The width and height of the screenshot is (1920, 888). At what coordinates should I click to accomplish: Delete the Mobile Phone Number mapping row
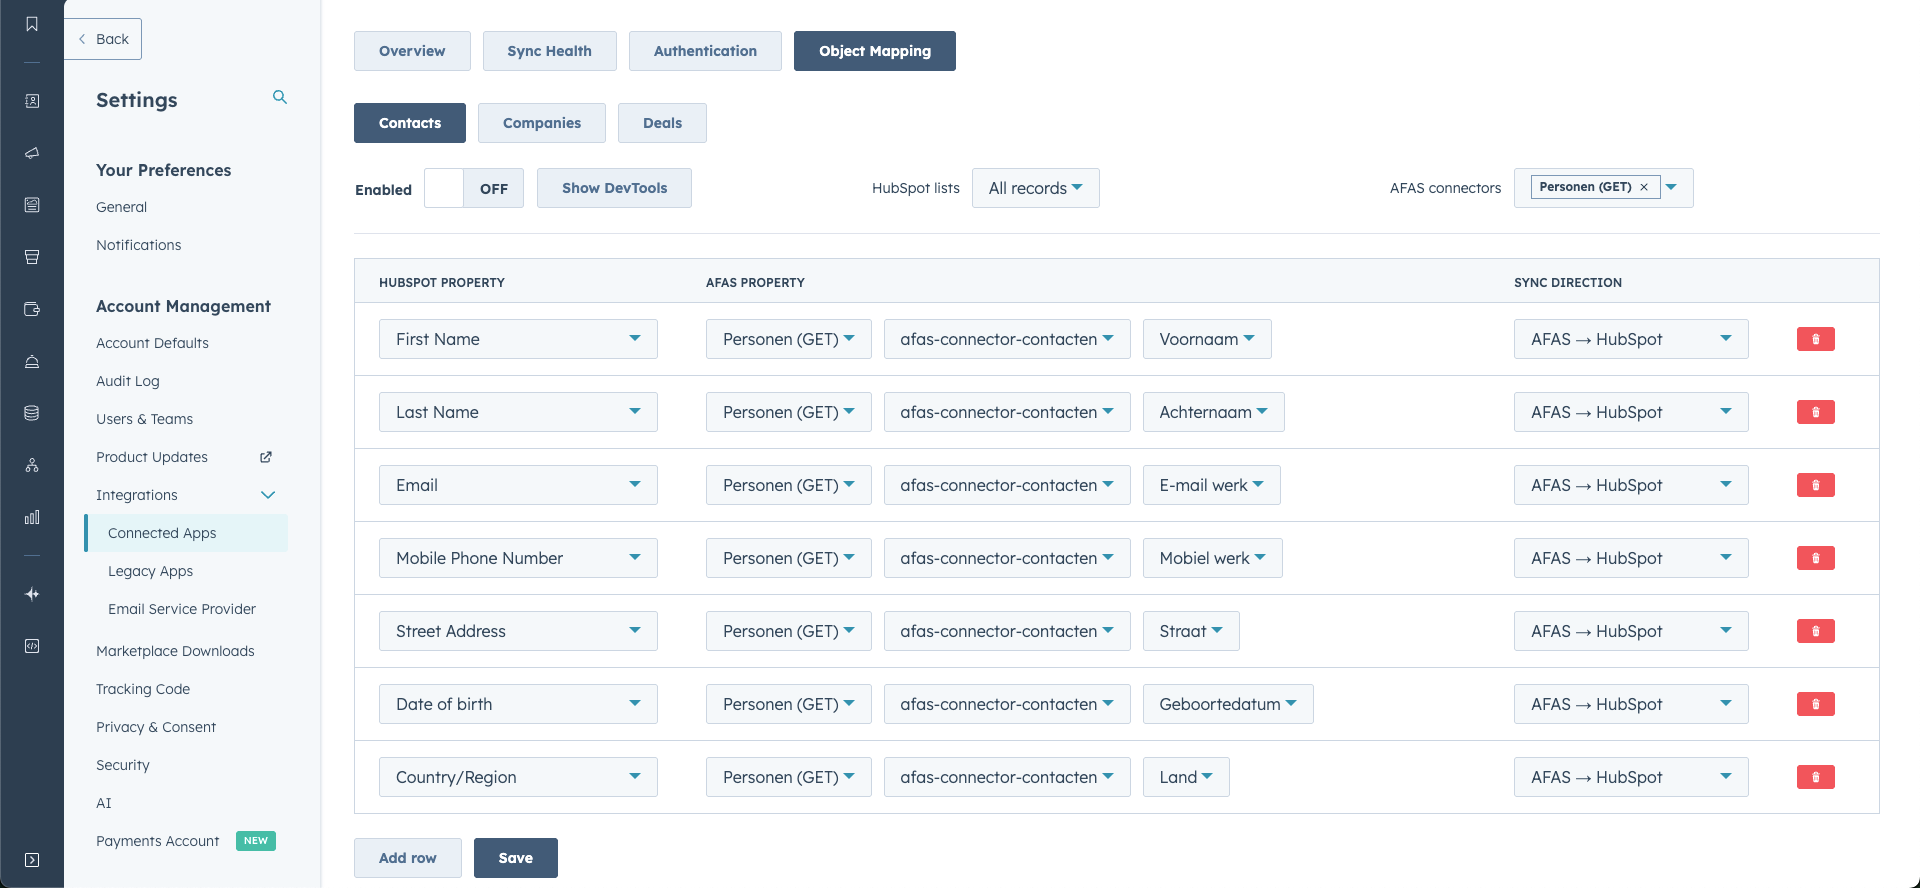click(1815, 558)
